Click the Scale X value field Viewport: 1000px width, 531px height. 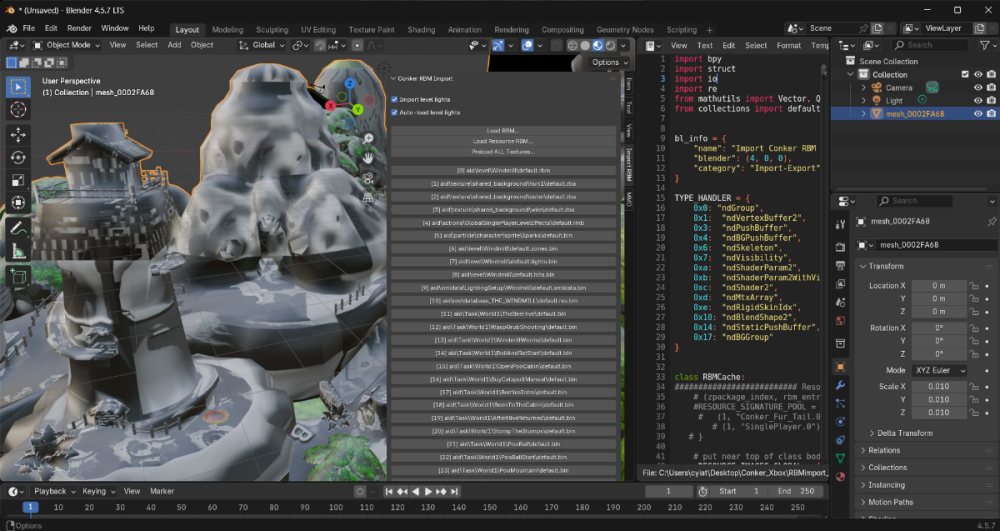click(x=939, y=386)
